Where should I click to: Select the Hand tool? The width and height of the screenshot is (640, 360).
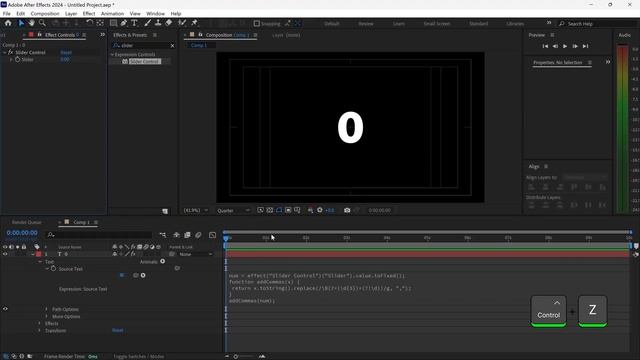point(31,23)
